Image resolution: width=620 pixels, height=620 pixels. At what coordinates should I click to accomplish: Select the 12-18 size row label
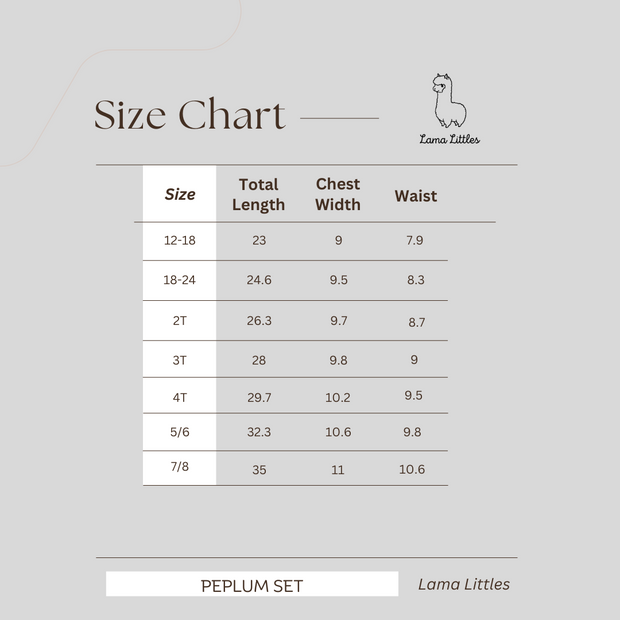[x=179, y=241]
